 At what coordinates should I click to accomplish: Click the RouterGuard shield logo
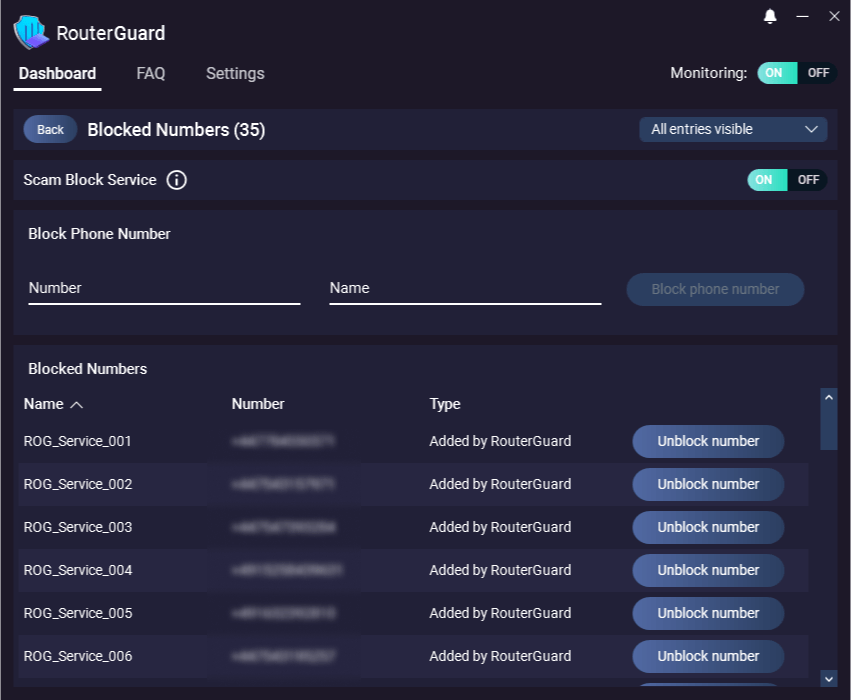[x=30, y=32]
